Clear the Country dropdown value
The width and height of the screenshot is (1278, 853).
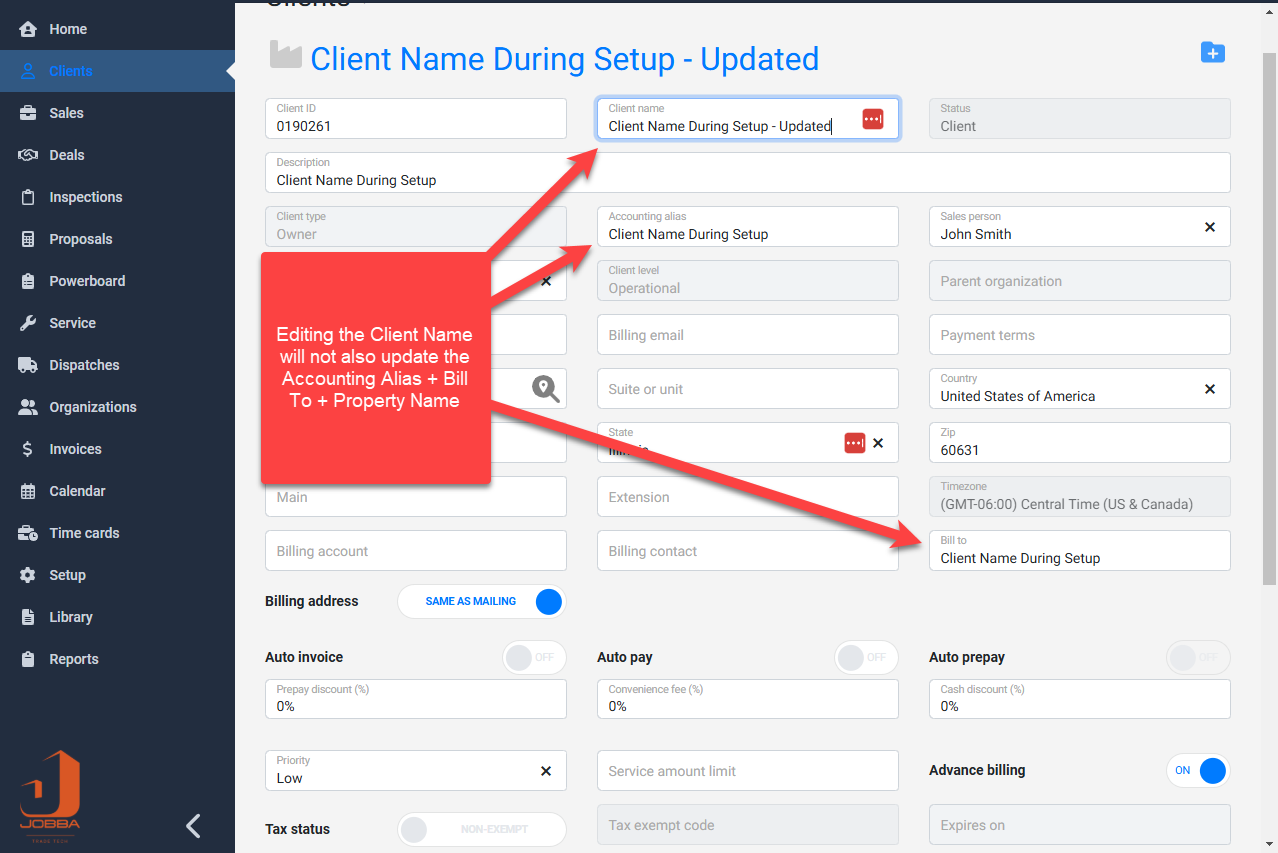coord(1209,389)
